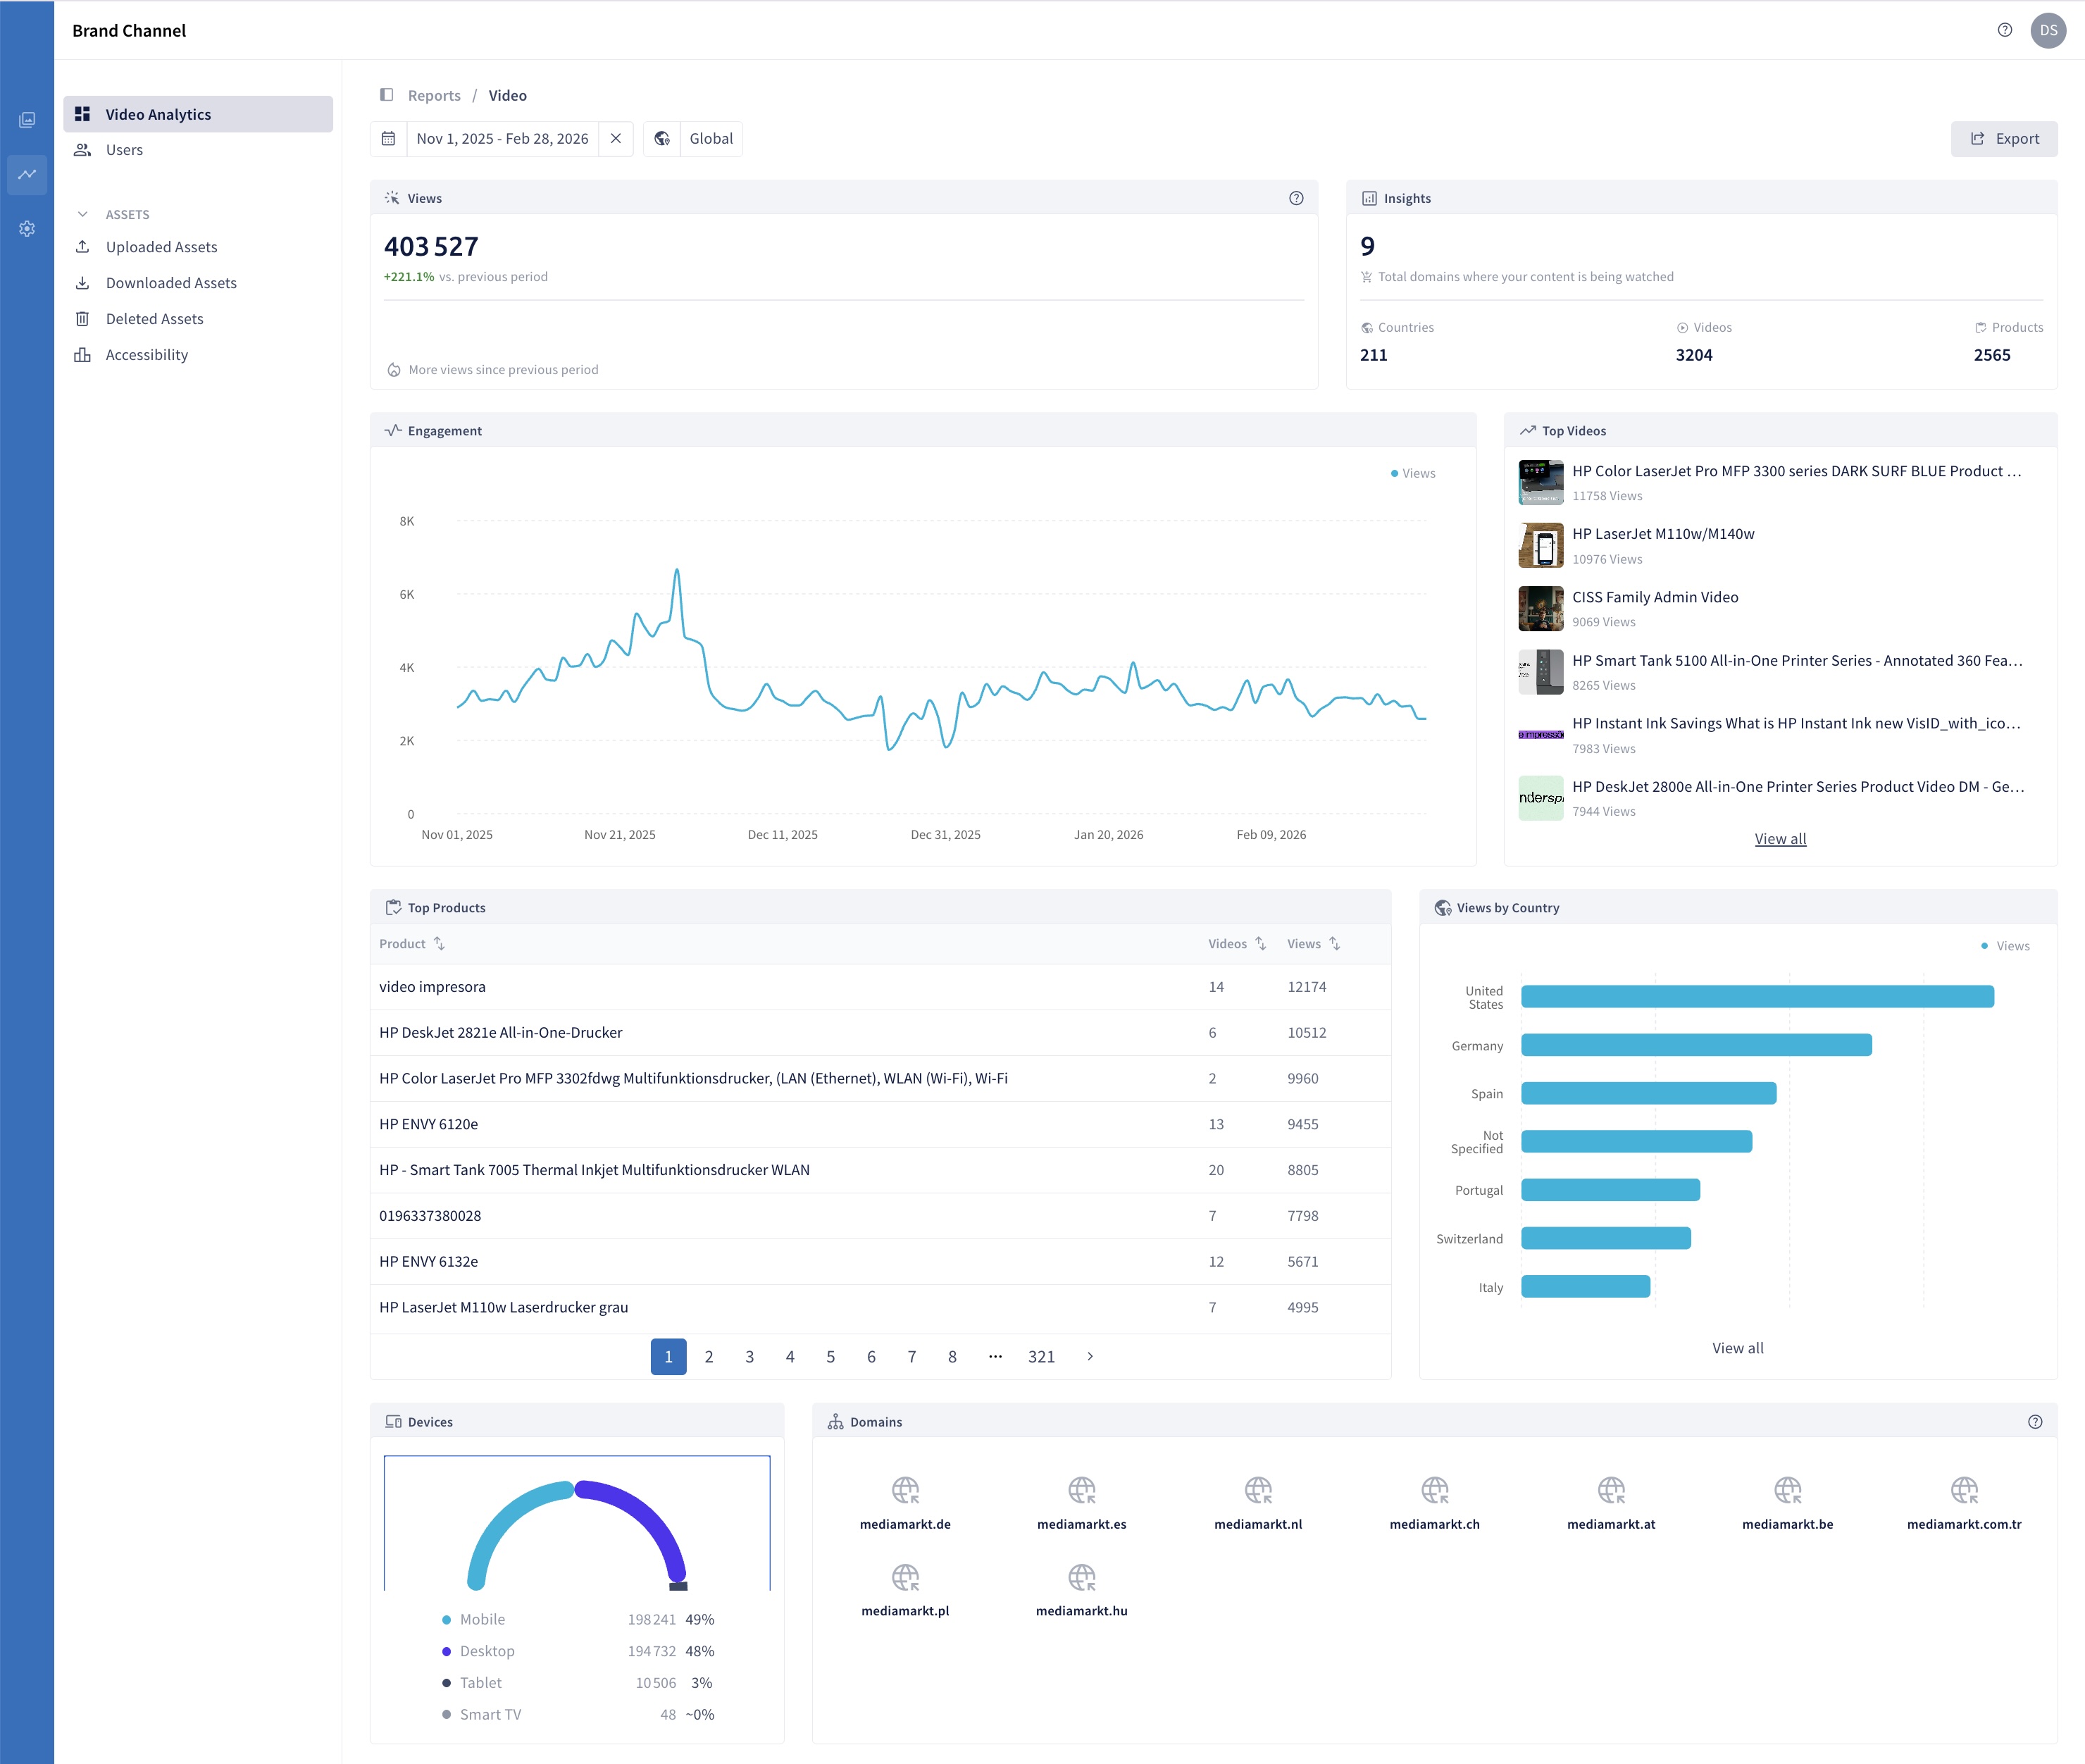Sort Top Products by Views column
Screen dimensions: 2085x1764
coord(1313,944)
